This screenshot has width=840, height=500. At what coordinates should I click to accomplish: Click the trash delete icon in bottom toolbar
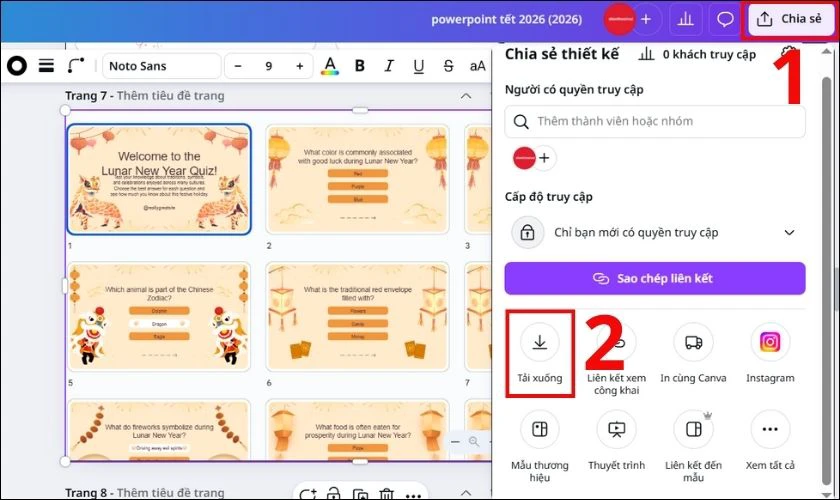coord(386,494)
